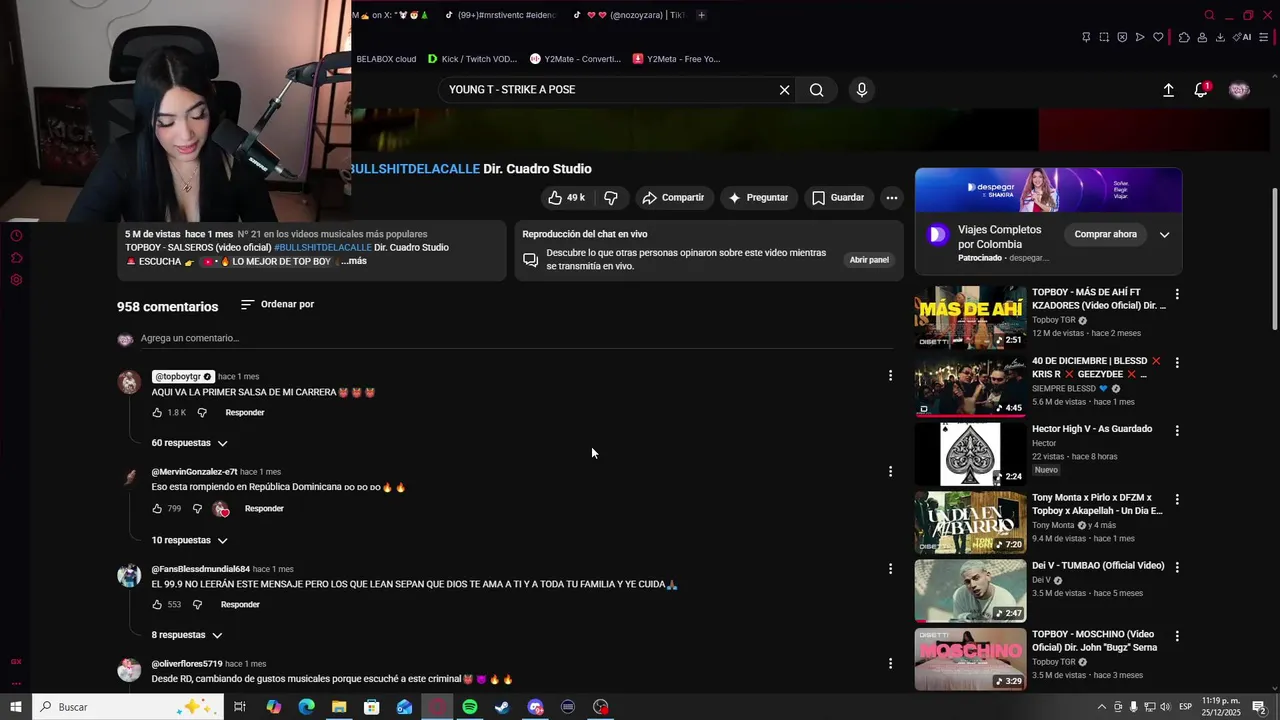Click the #BULLSHITDELACALLE hashtag in description
Viewport: 1280px width, 720px height.
click(x=323, y=248)
